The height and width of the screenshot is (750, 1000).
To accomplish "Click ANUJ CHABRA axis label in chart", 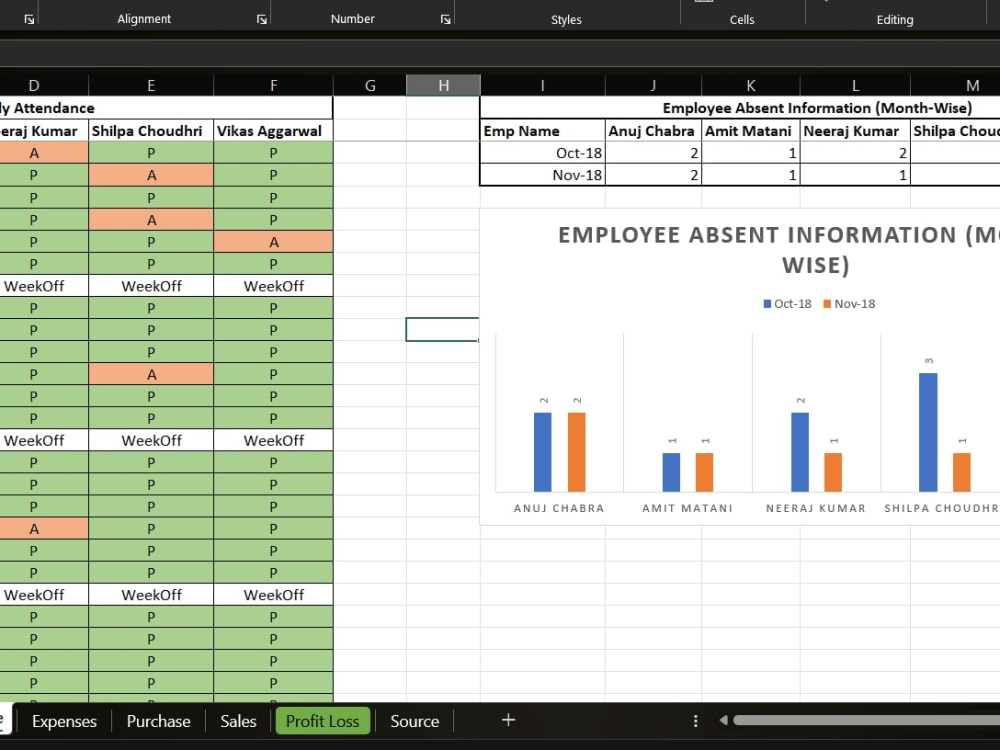I will click(x=559, y=508).
